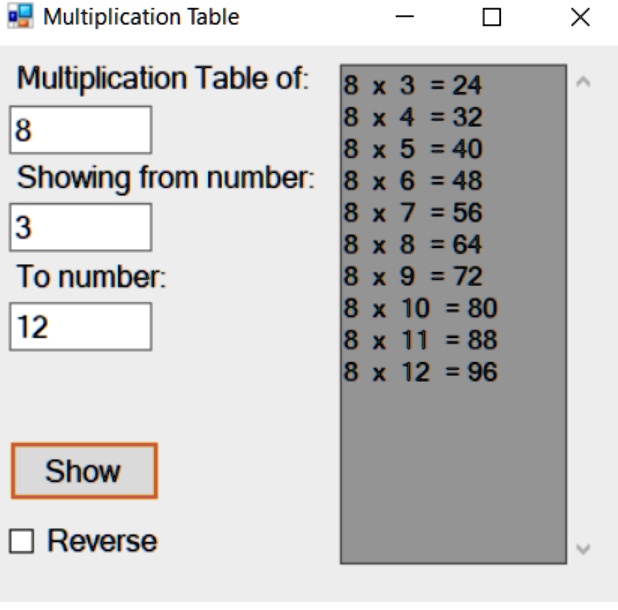
Task: Select the row 8 x 5 = 40
Action: 453,149
